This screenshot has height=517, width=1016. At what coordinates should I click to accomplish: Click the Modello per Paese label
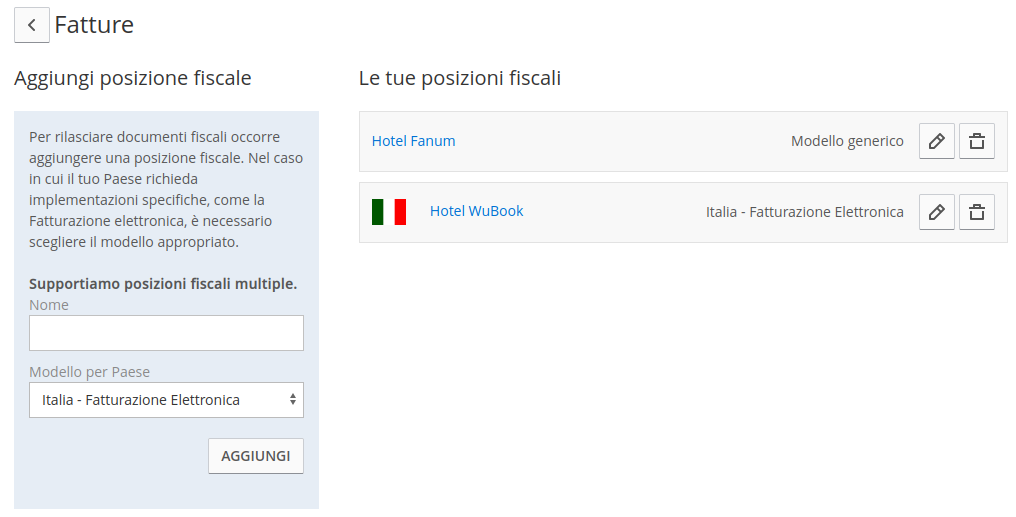(x=89, y=372)
